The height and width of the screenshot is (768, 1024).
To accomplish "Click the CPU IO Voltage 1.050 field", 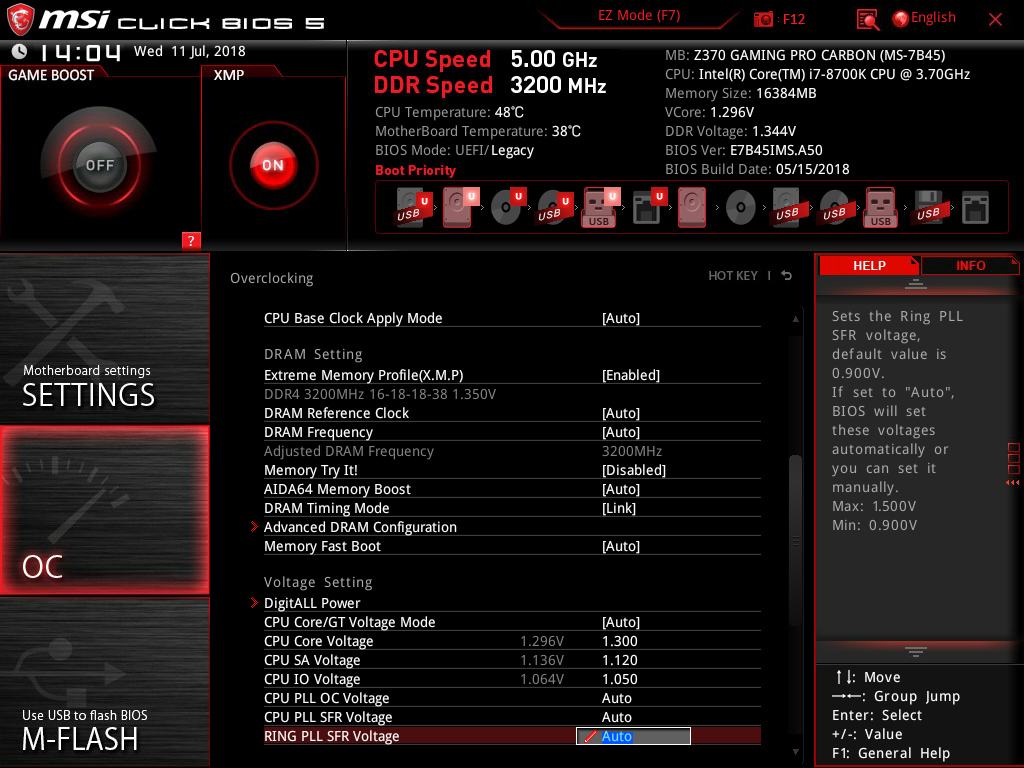I will coord(619,679).
